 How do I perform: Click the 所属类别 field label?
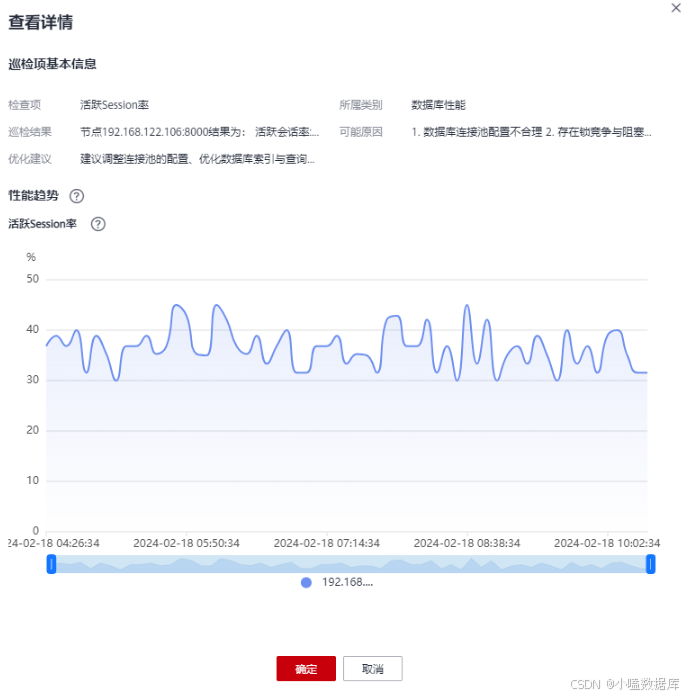(x=361, y=105)
